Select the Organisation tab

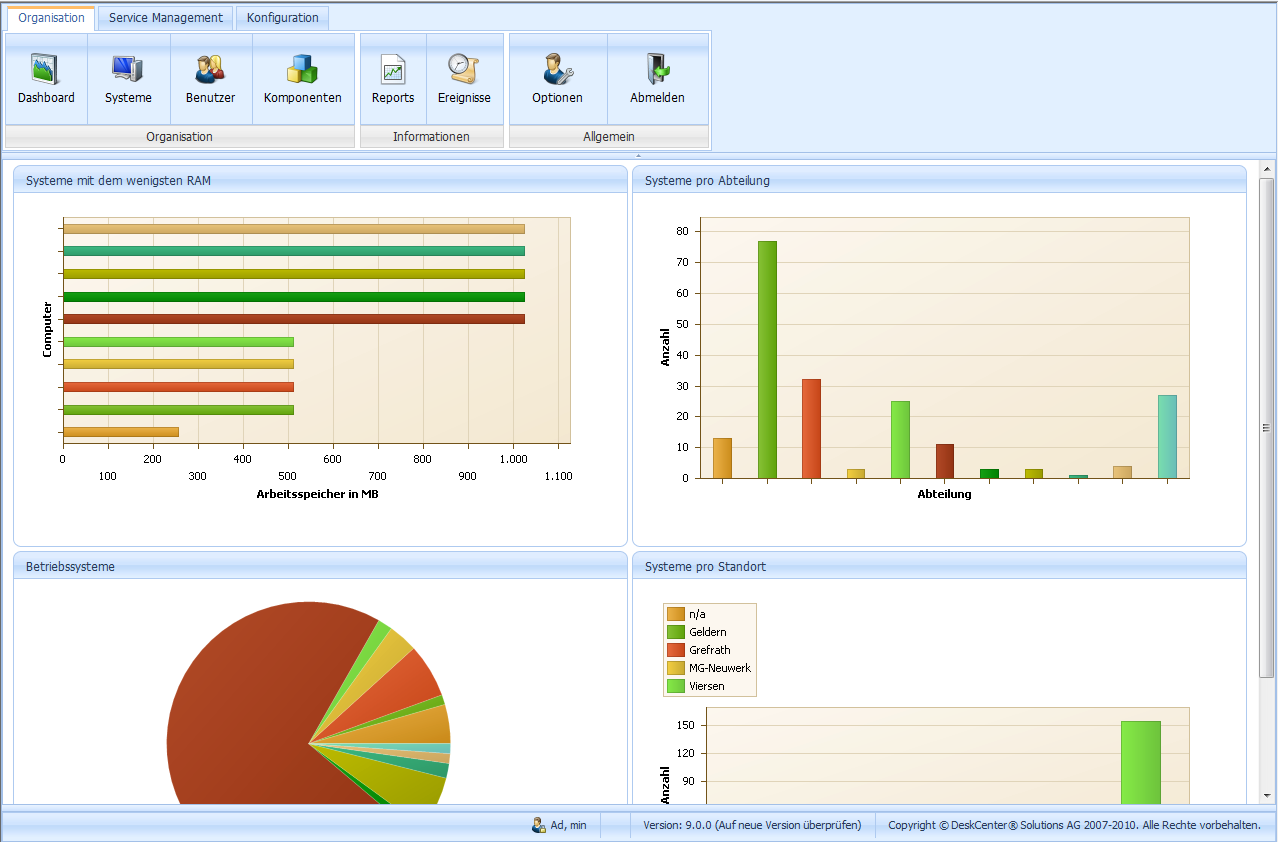point(51,18)
